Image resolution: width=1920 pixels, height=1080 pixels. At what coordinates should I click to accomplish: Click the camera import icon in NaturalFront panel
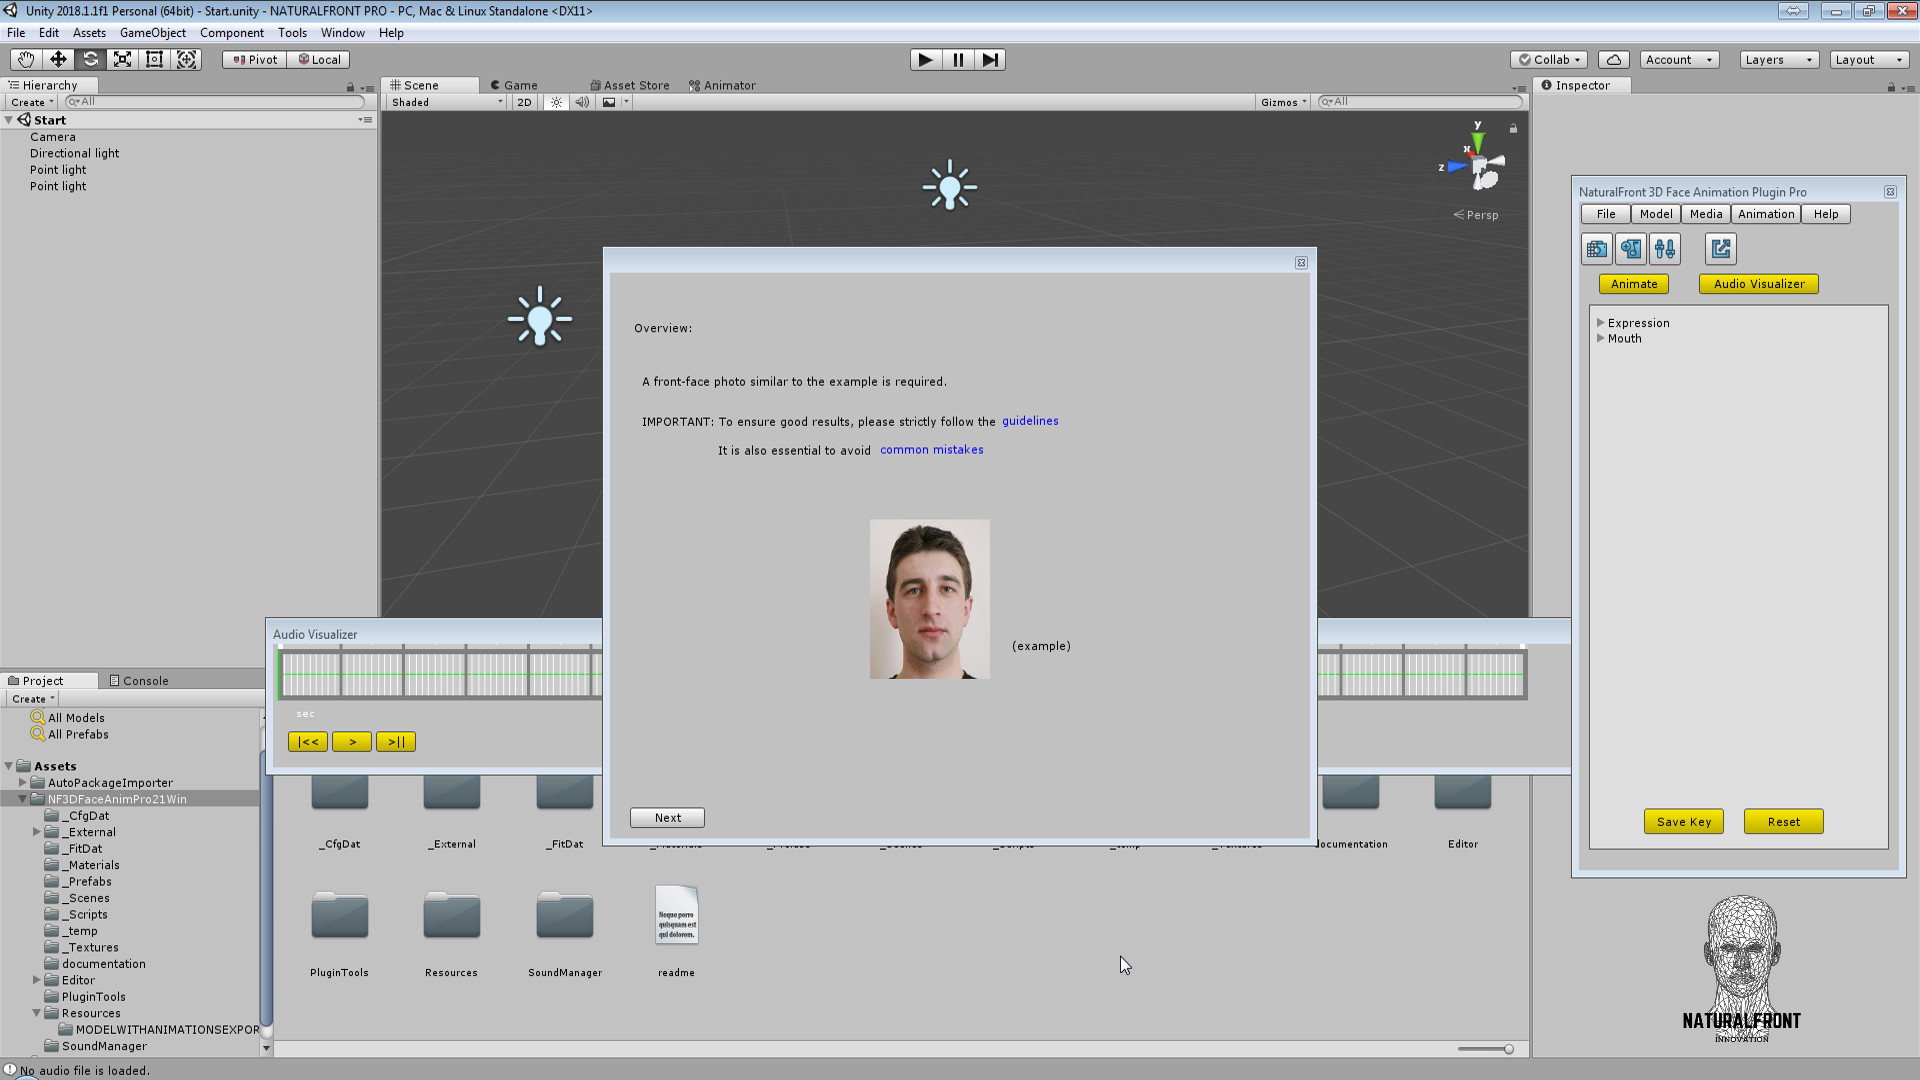coord(1596,248)
